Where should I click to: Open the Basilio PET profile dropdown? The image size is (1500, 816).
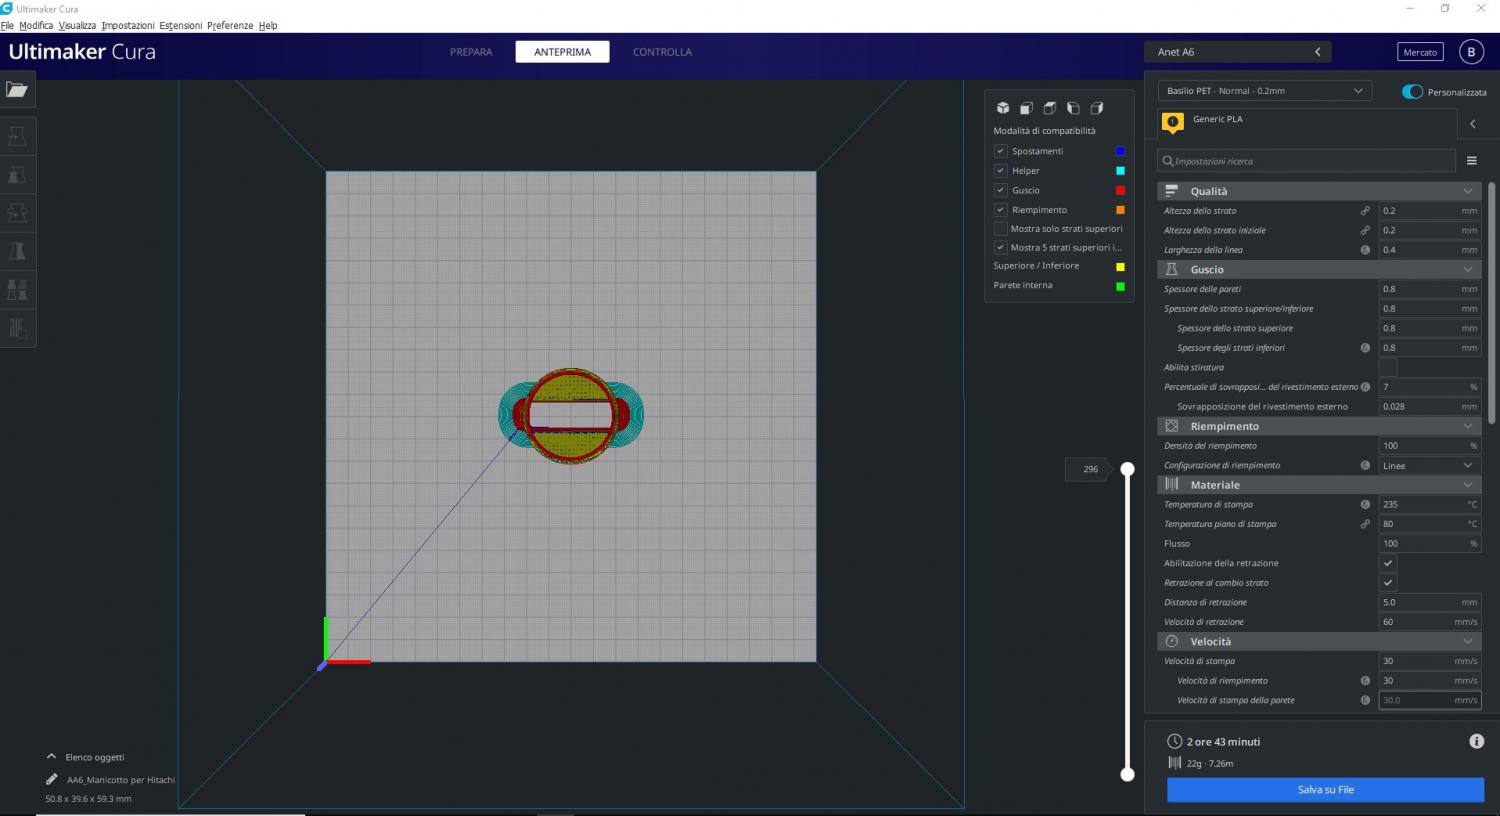point(1264,91)
